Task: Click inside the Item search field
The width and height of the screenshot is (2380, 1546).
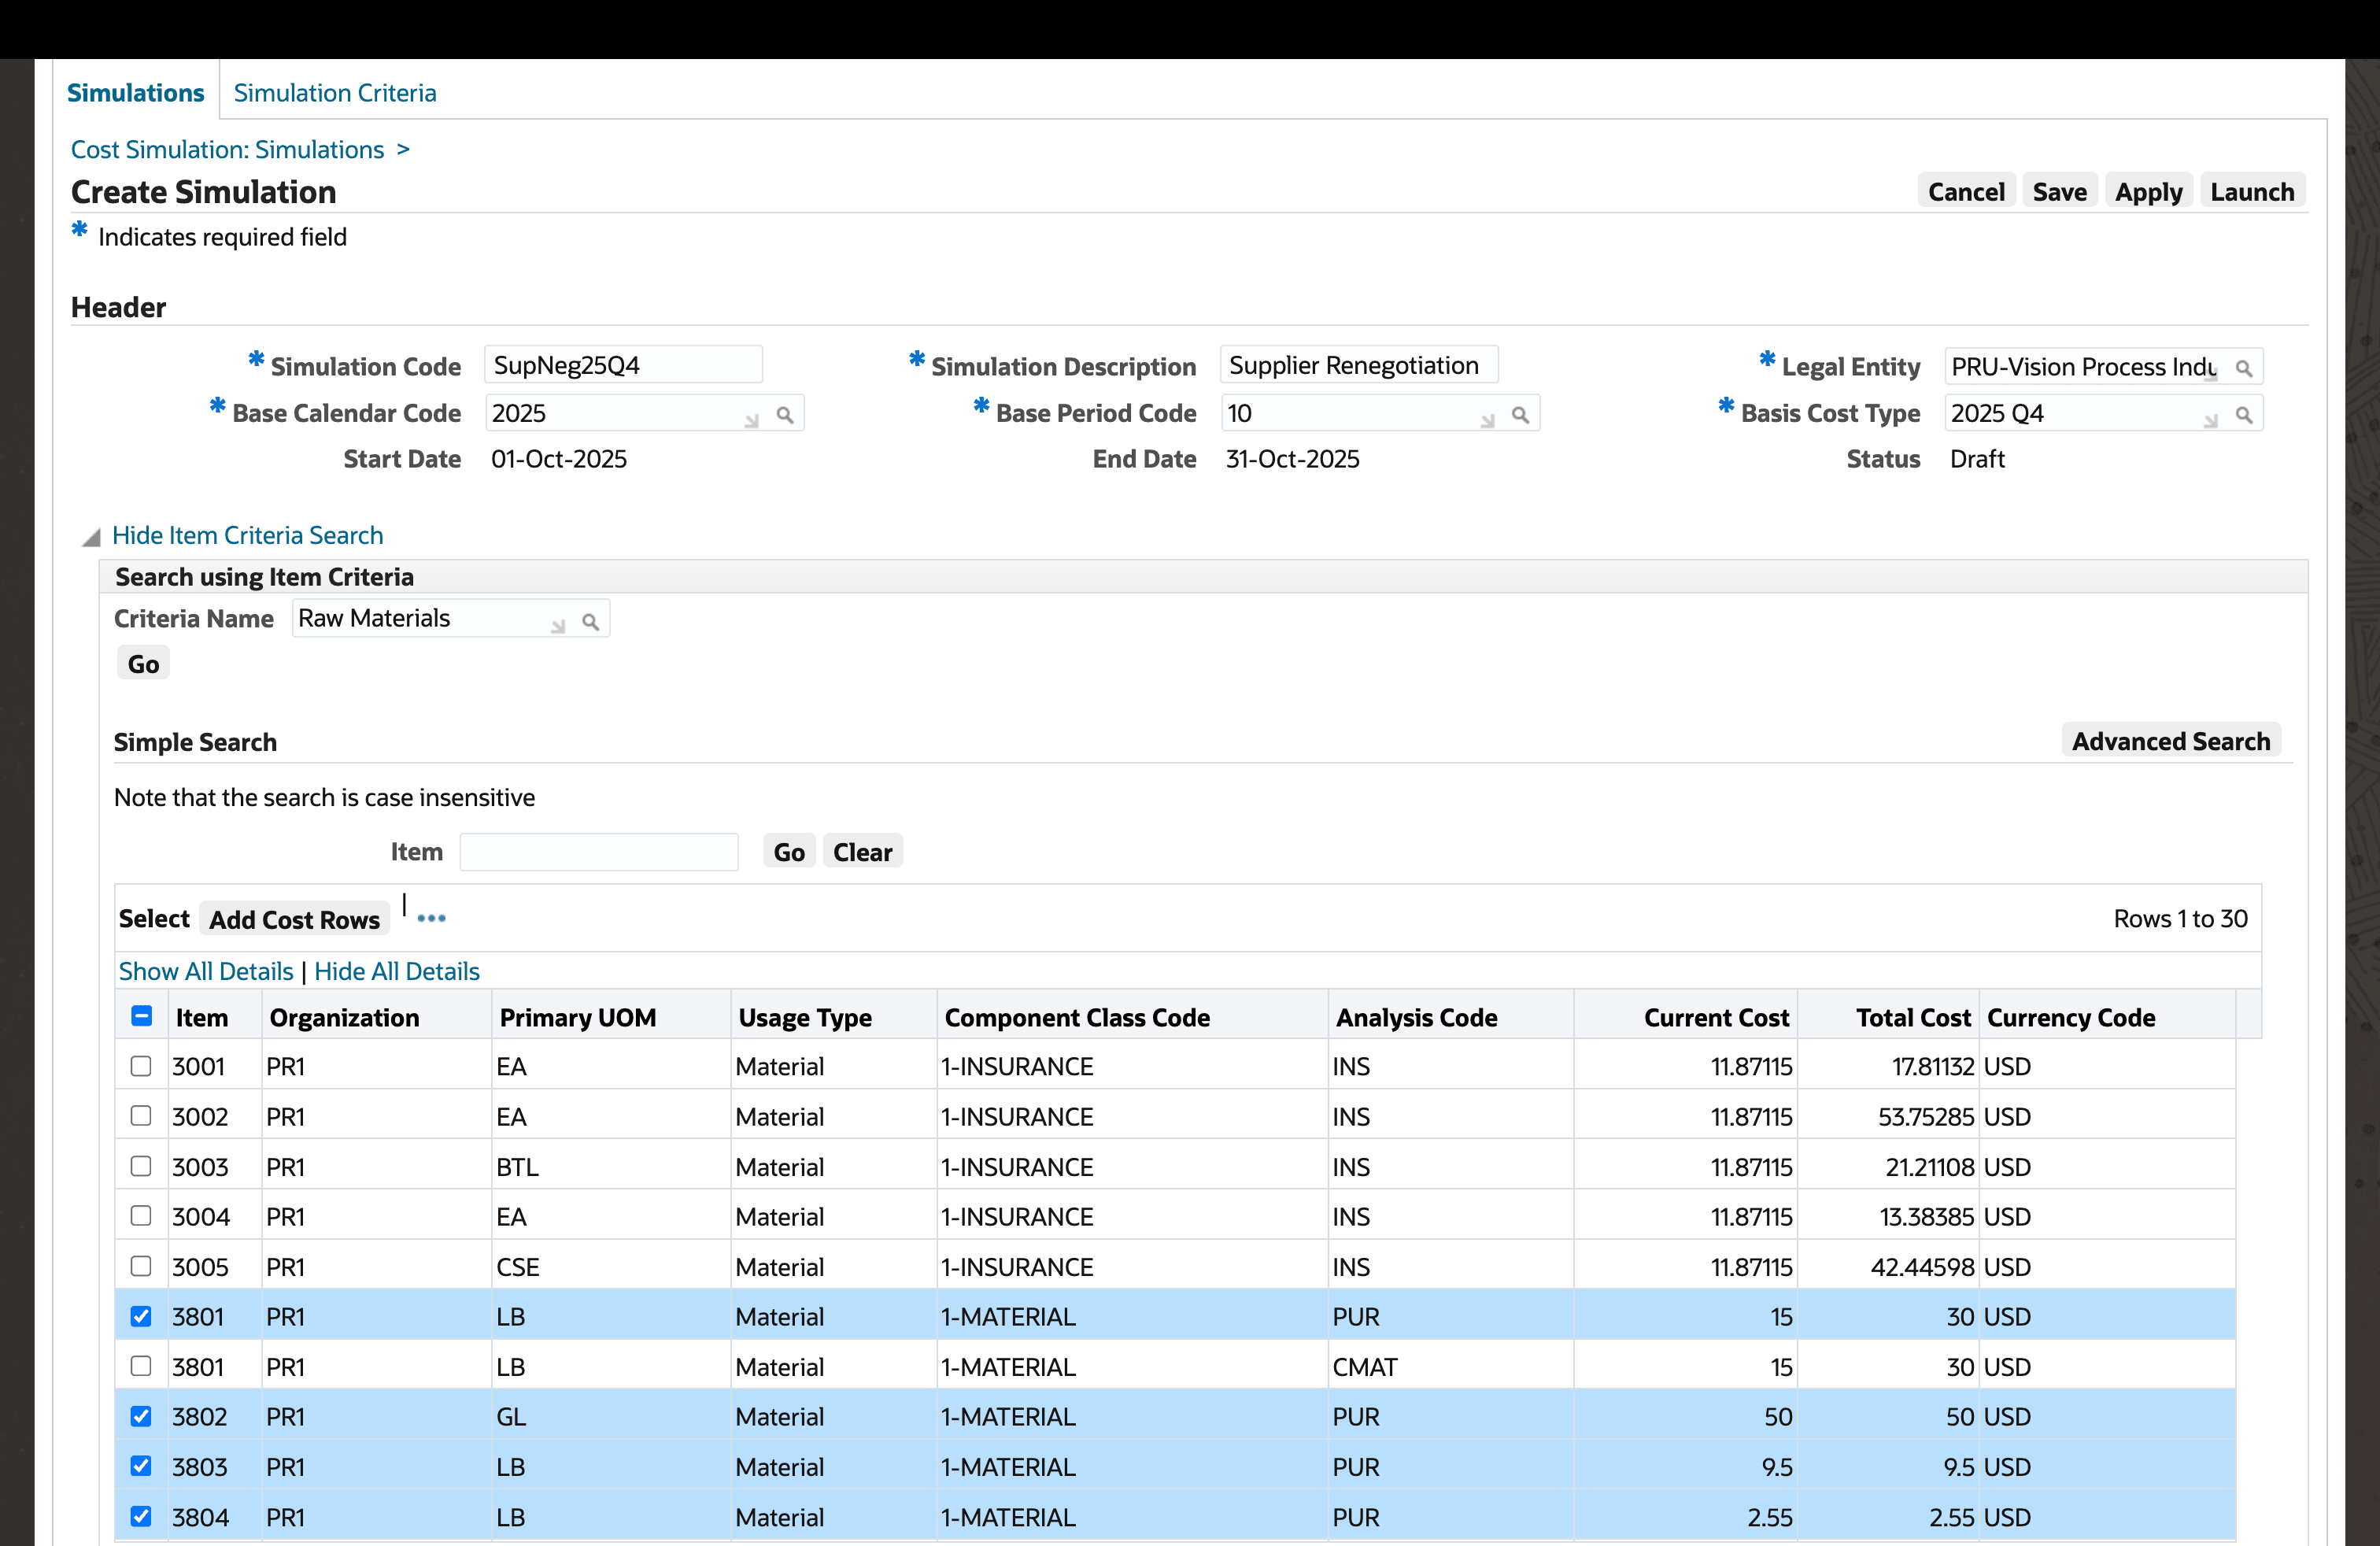Action: [x=598, y=851]
